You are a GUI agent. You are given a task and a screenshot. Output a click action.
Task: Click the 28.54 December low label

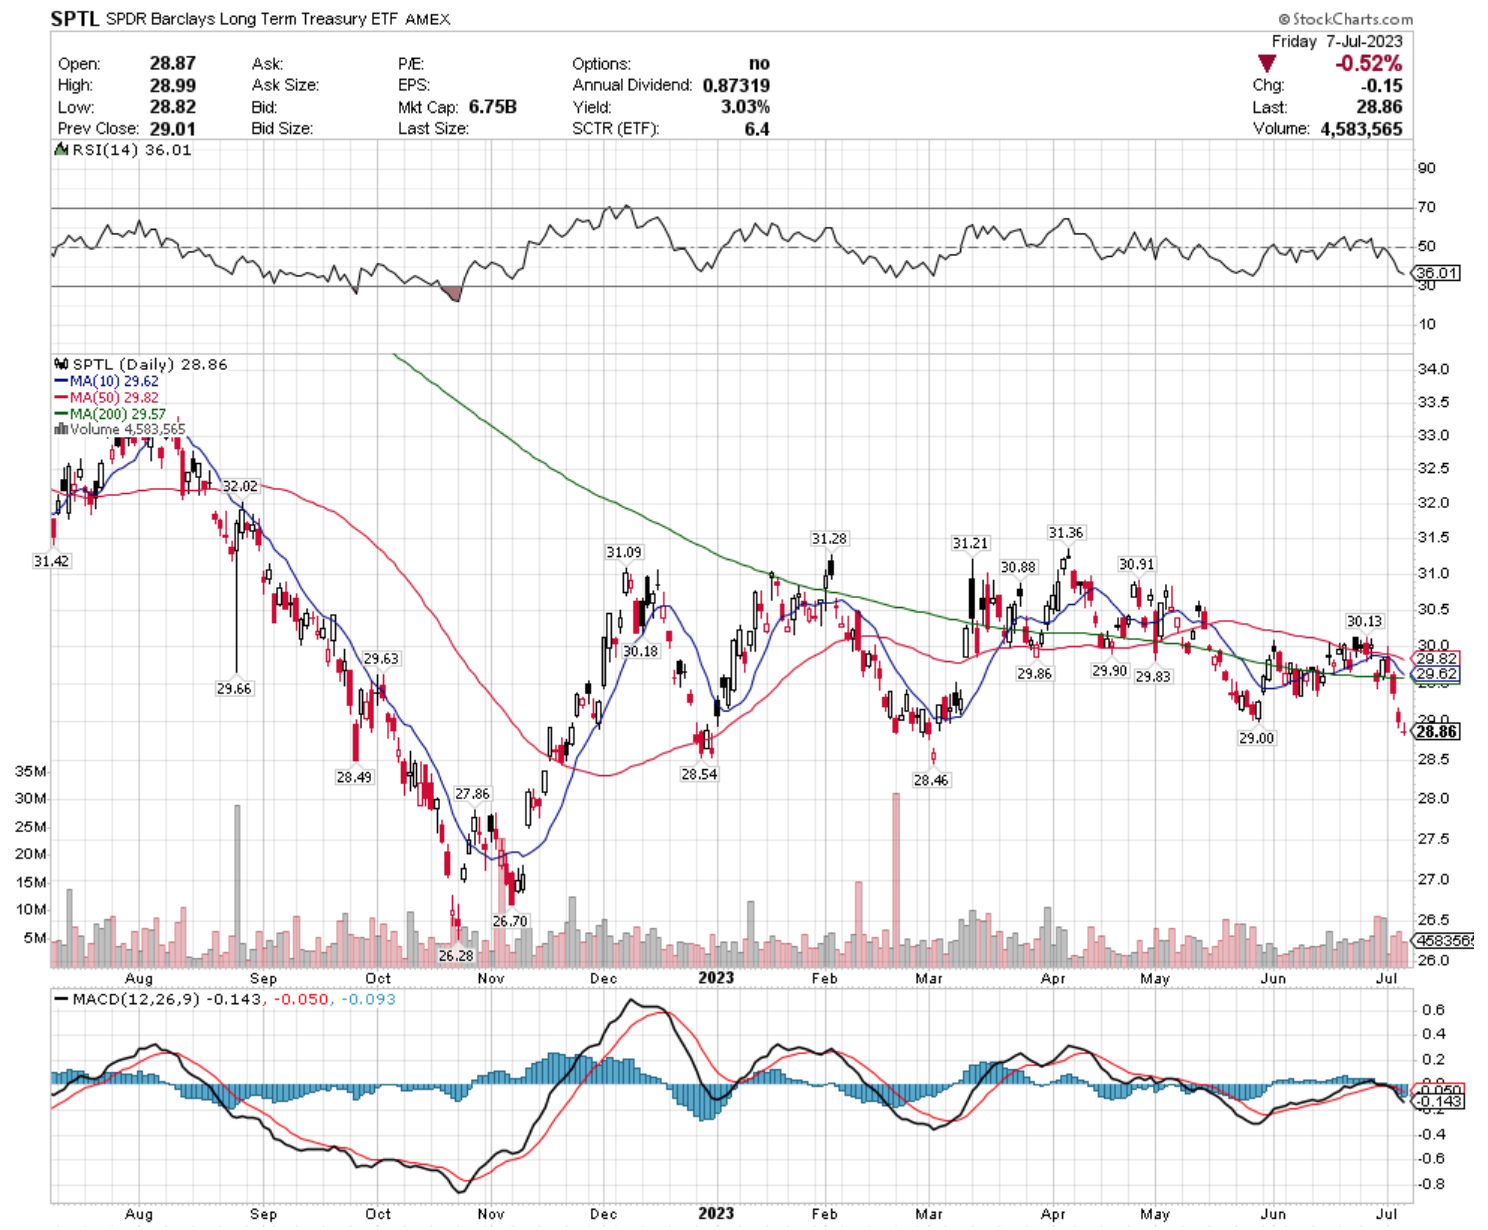(699, 774)
